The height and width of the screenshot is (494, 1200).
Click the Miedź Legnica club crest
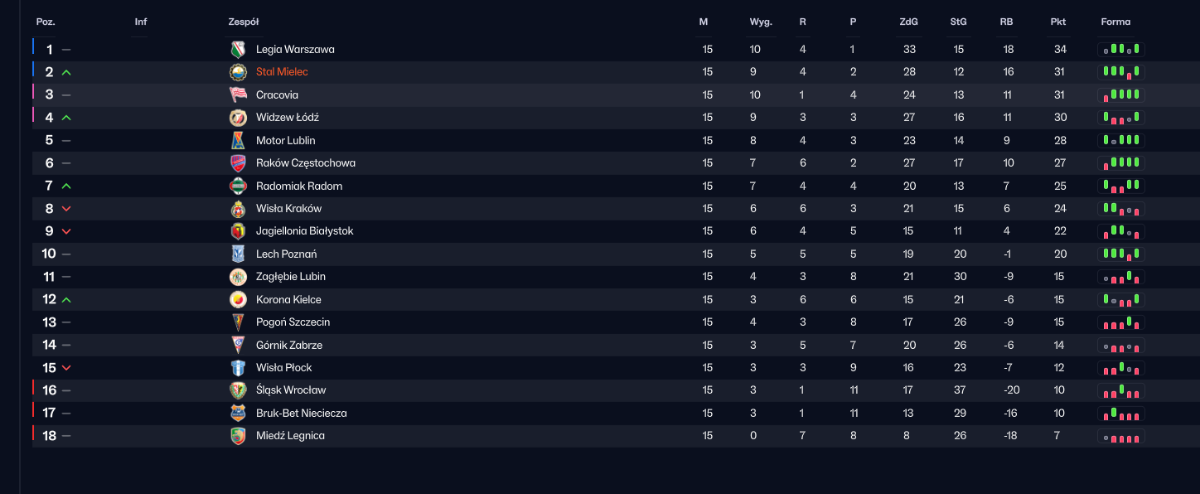click(x=238, y=435)
